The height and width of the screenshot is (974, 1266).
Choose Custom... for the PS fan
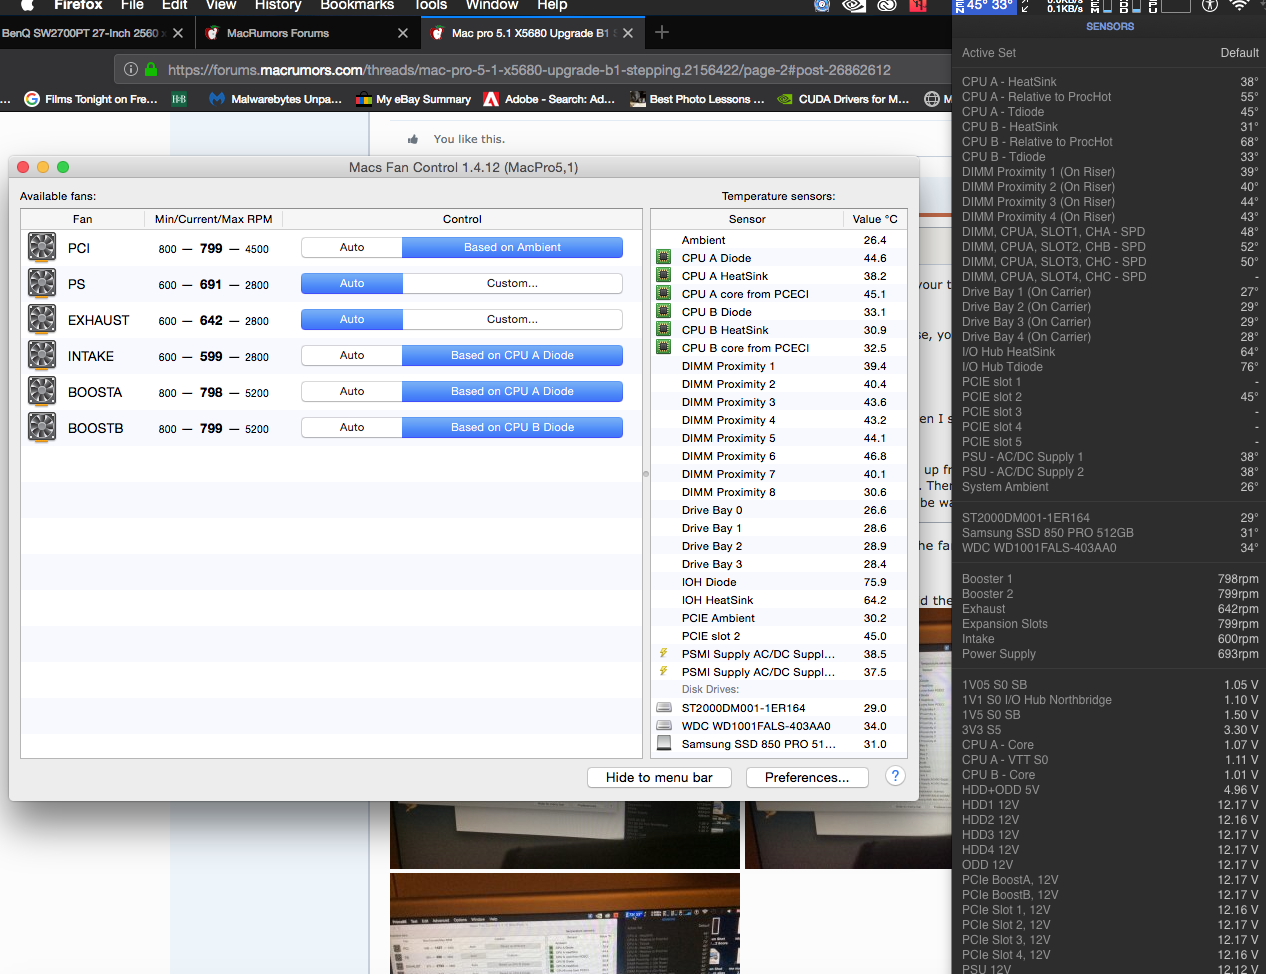[x=512, y=283]
